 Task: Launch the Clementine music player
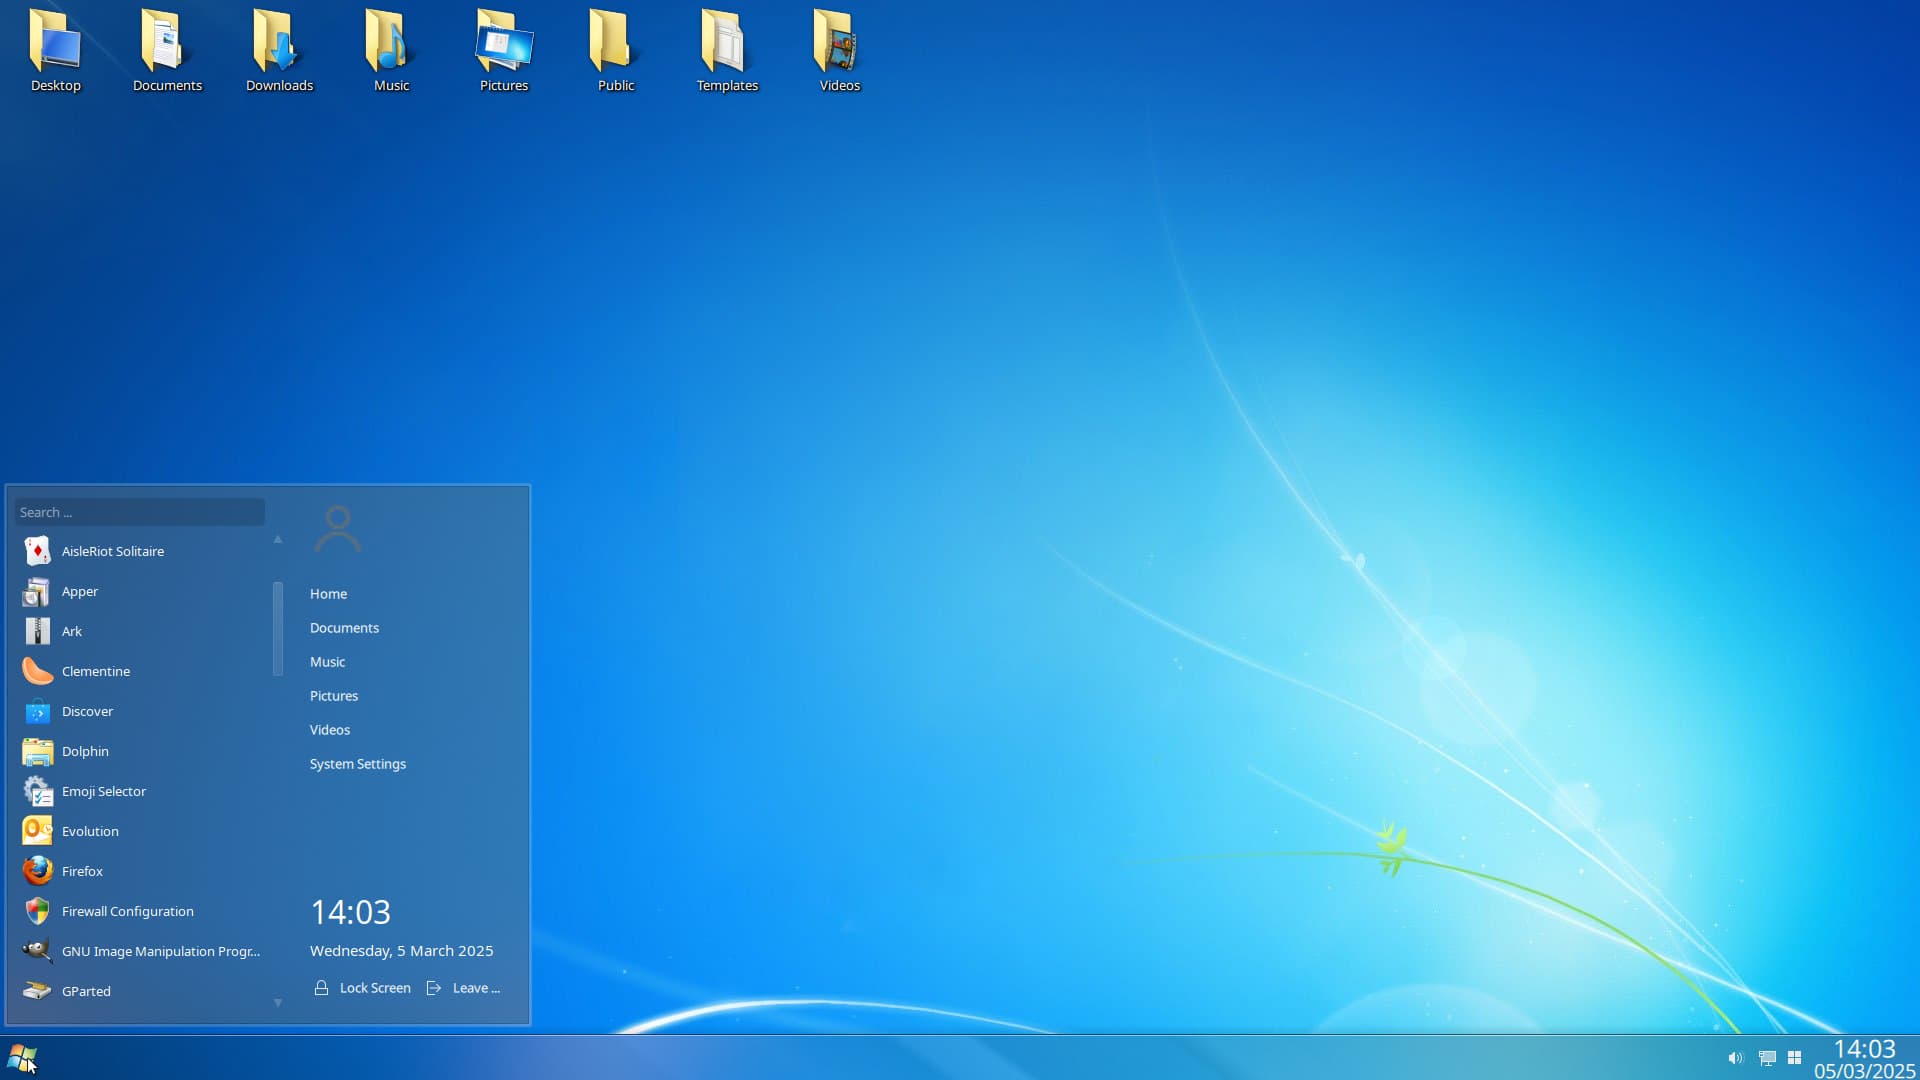pyautogui.click(x=37, y=671)
